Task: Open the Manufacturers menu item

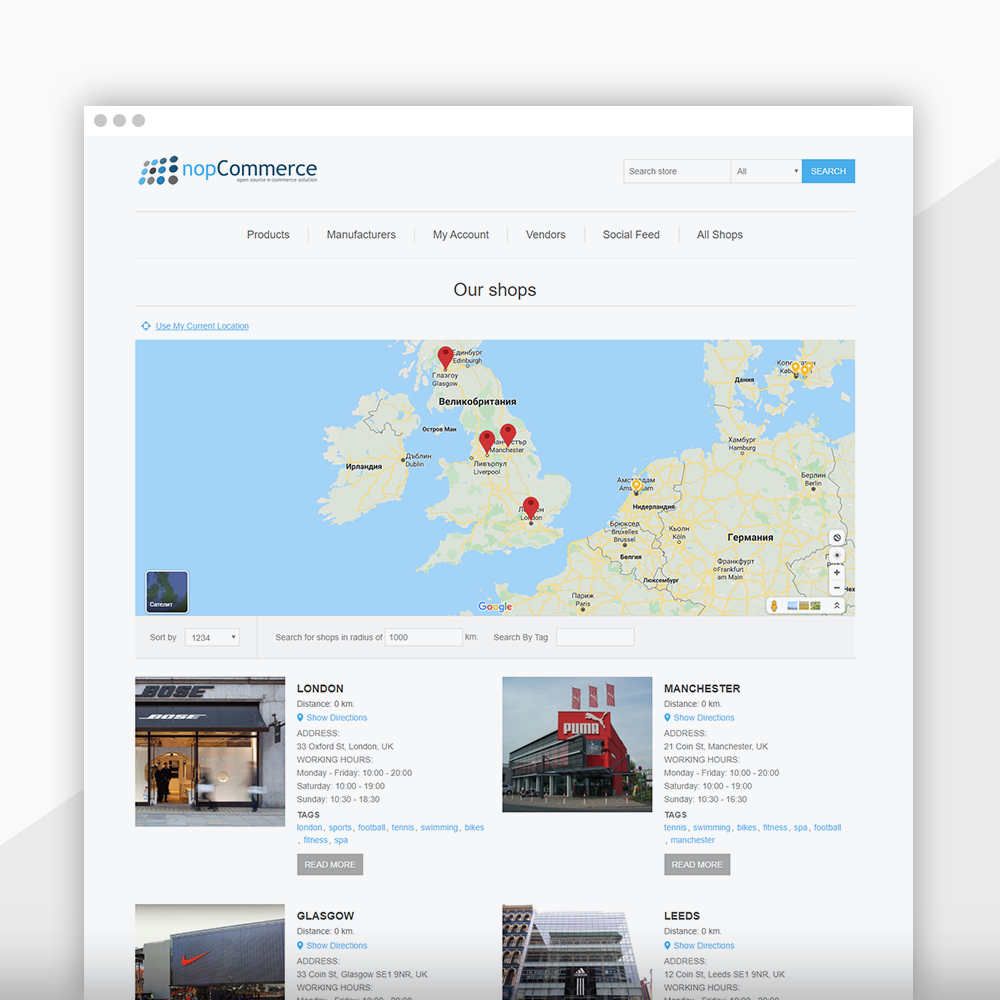Action: tap(361, 235)
